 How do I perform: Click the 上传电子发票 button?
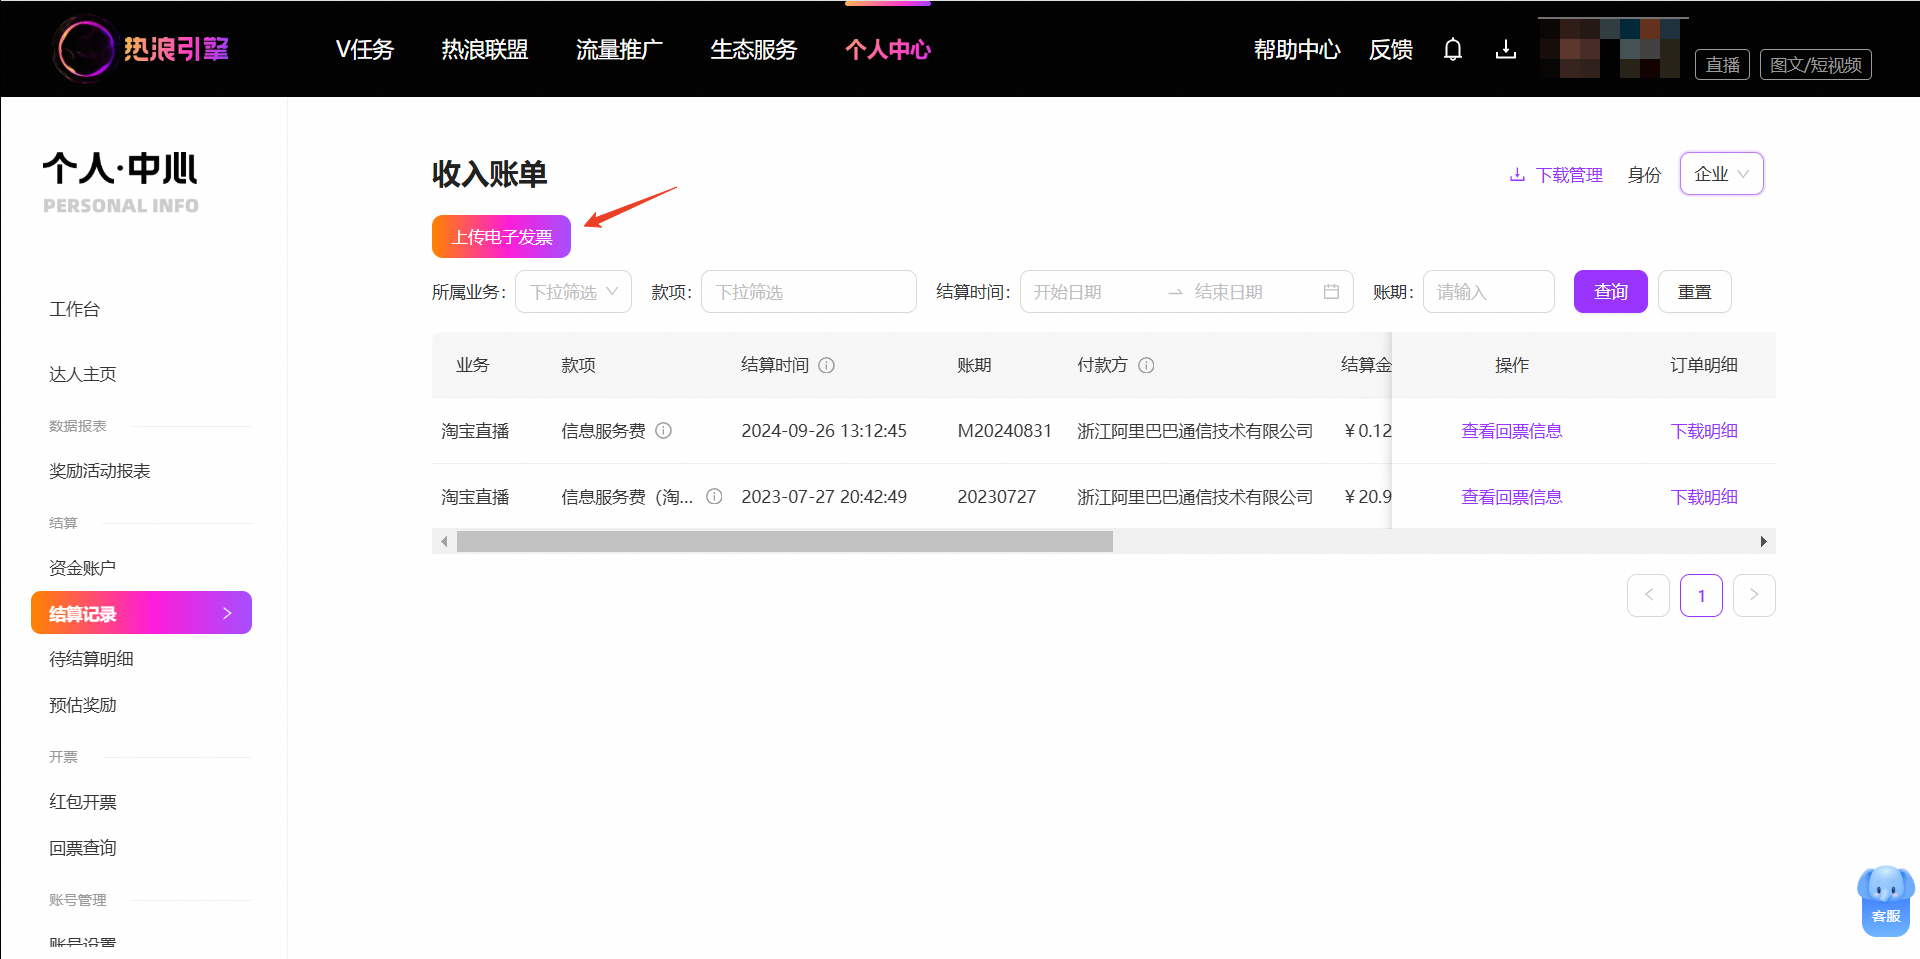point(501,237)
